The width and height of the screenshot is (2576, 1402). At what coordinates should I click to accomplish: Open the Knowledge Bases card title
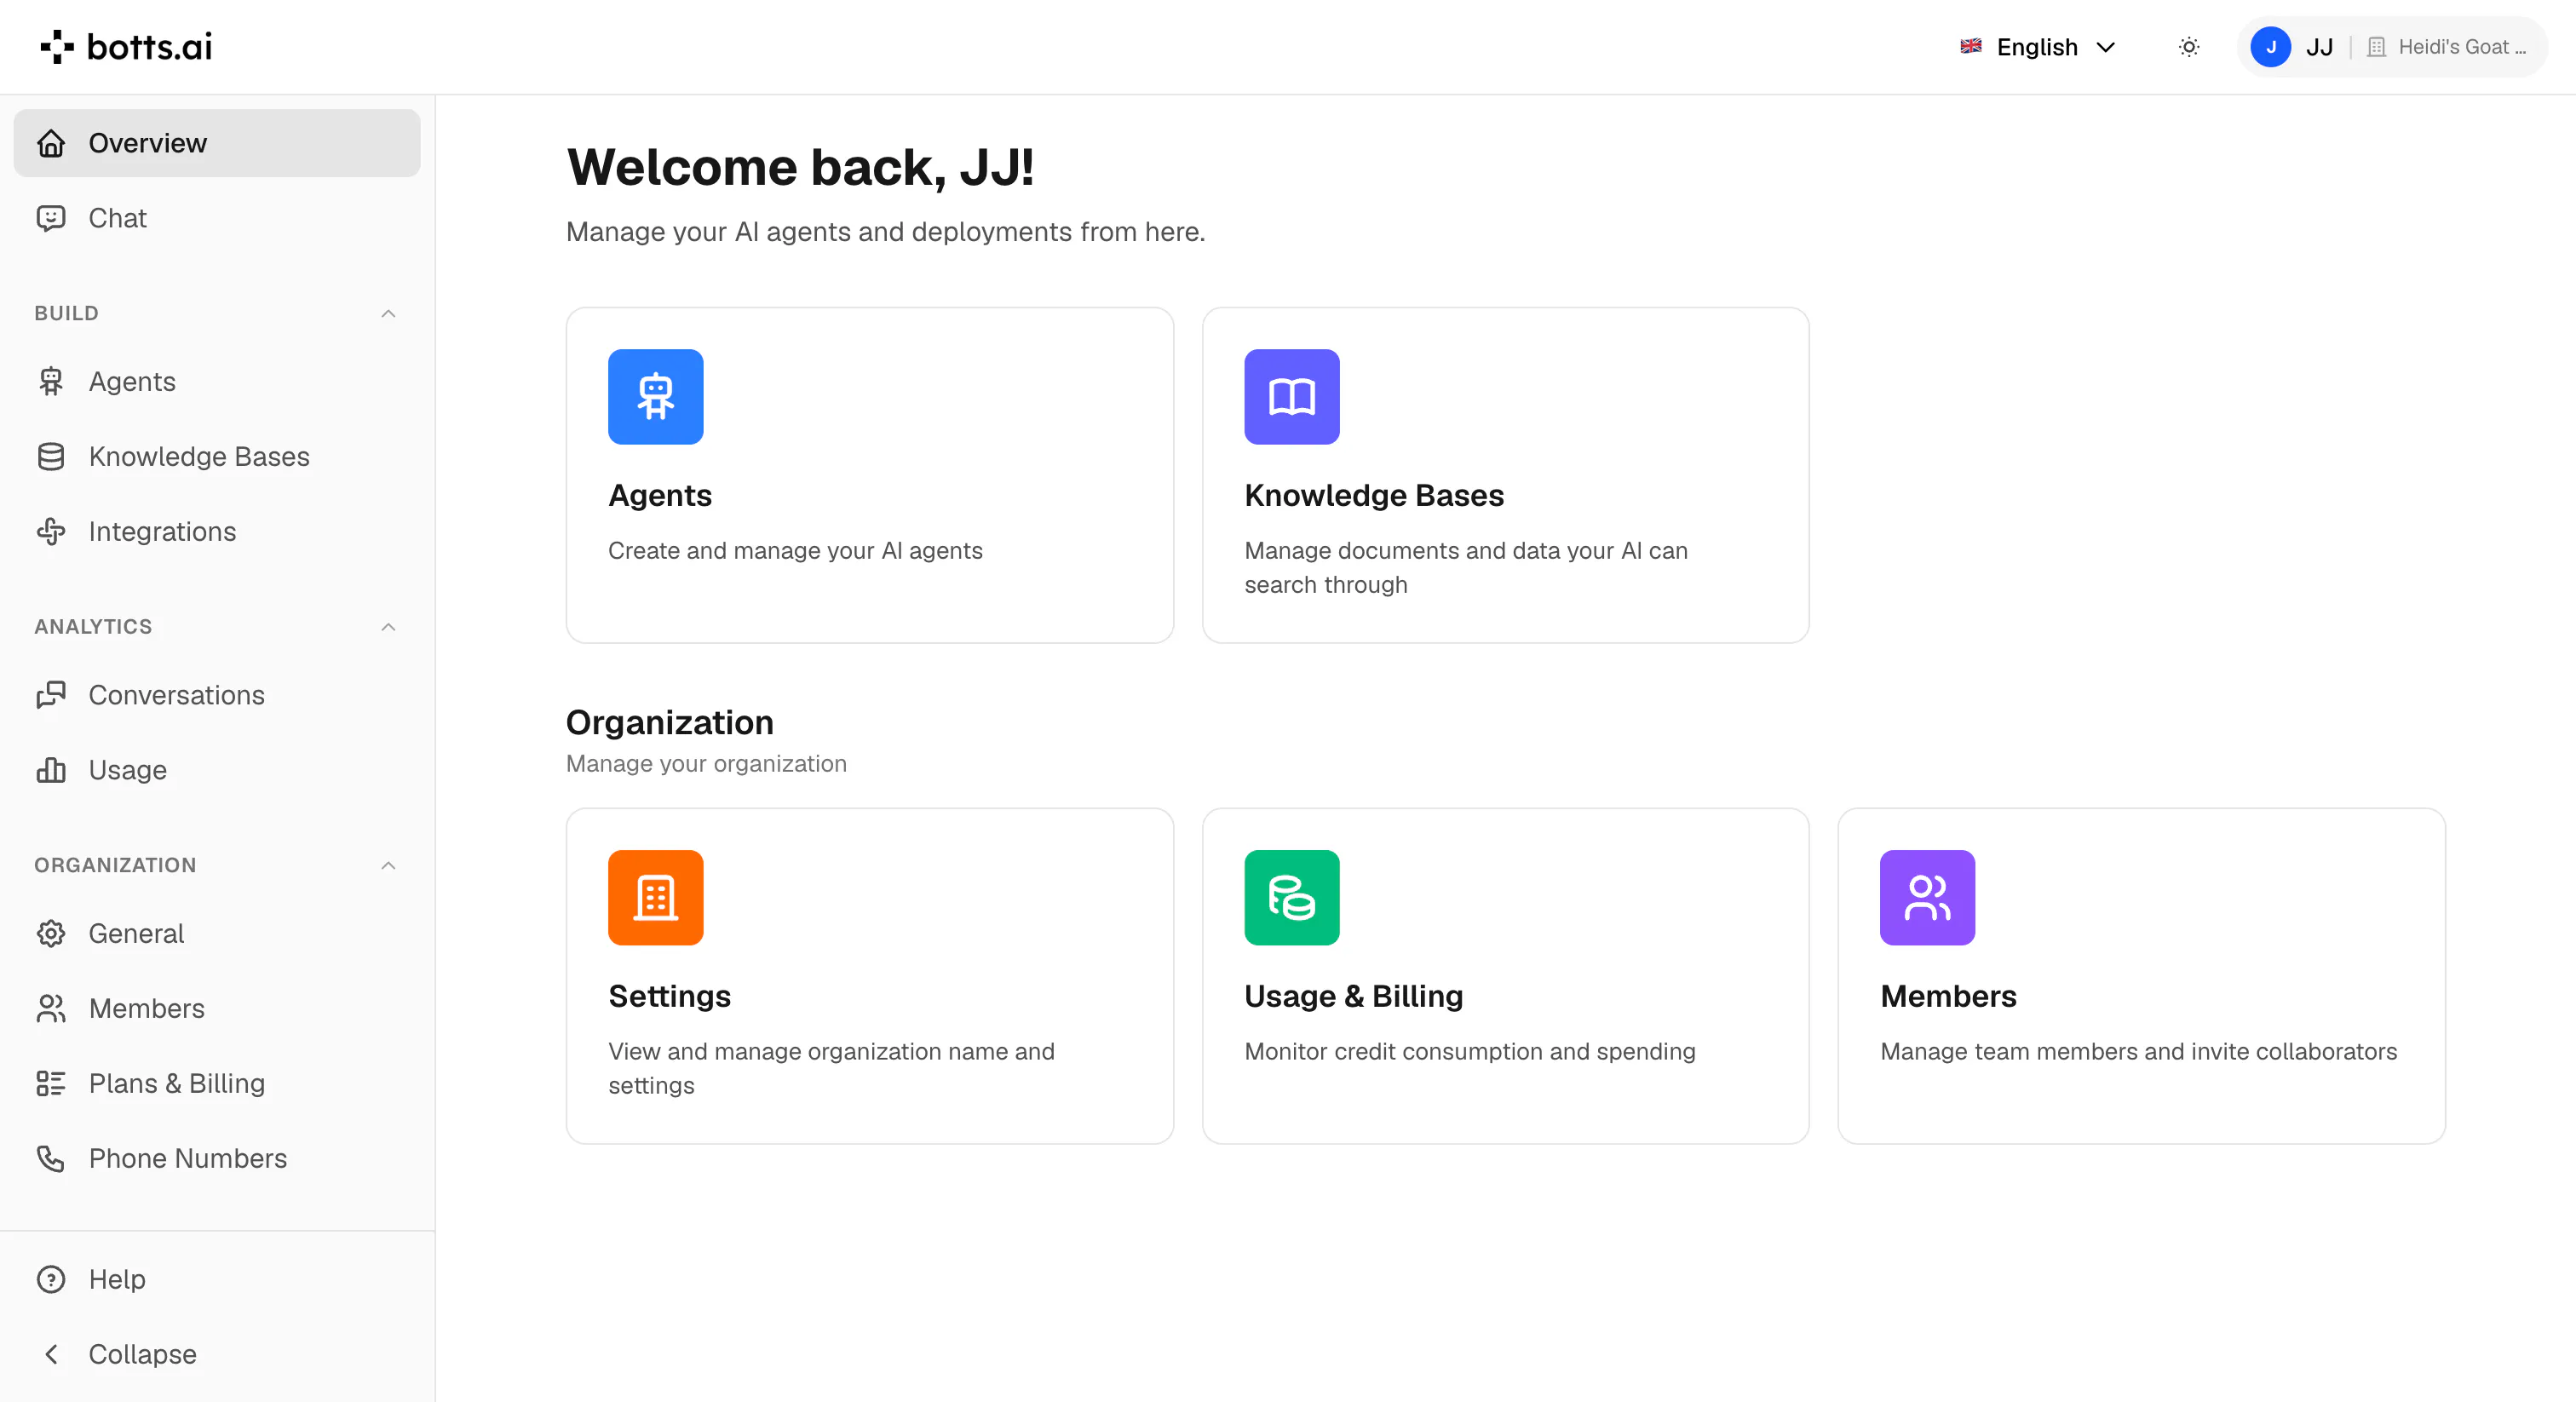pos(1374,496)
